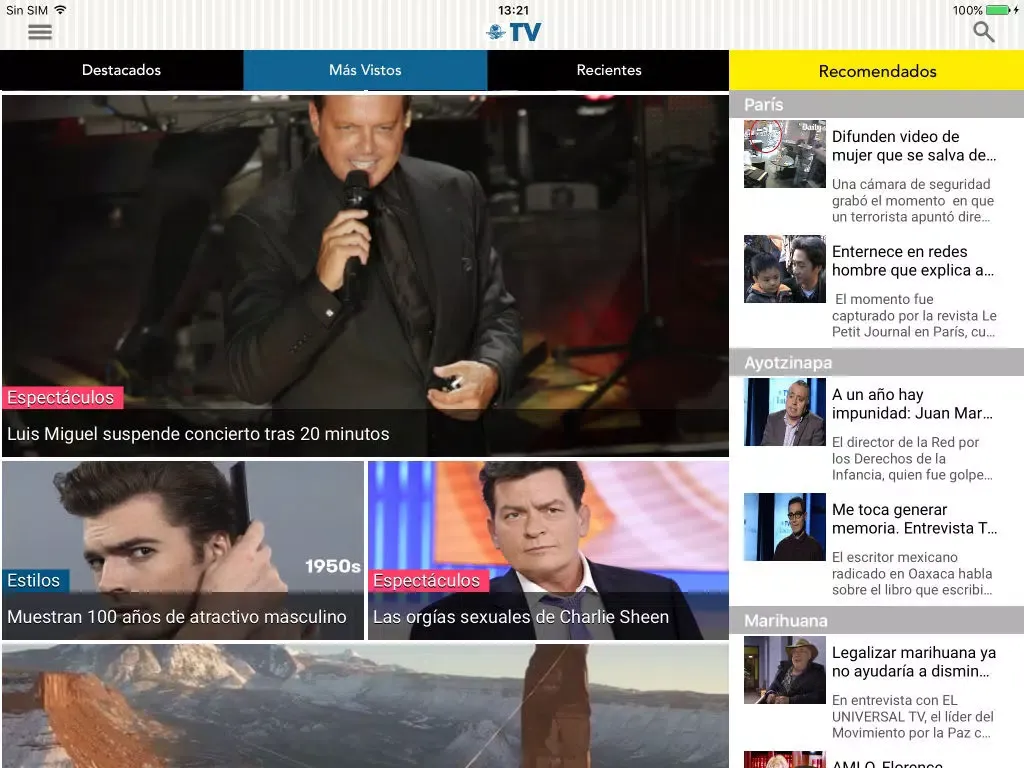Tap 'El escritor mexicano radicado en Oaxaca' description
Viewport: 1024px width, 768px height.
[x=912, y=573]
